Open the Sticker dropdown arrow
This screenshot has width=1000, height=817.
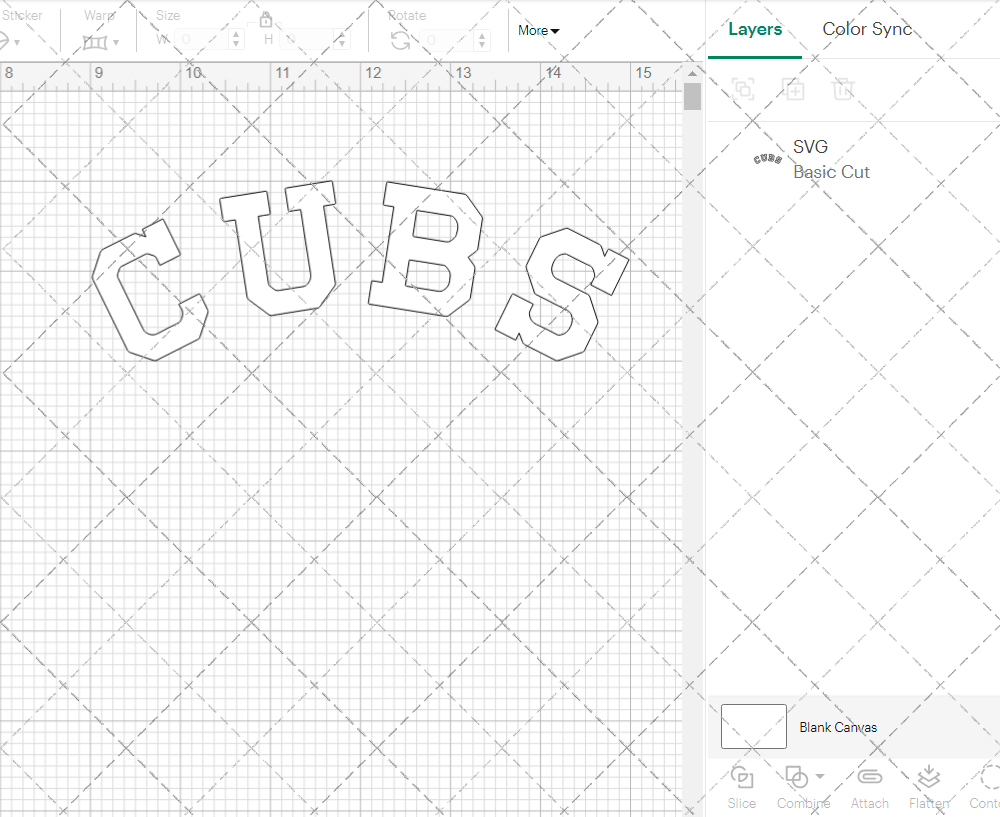17,43
